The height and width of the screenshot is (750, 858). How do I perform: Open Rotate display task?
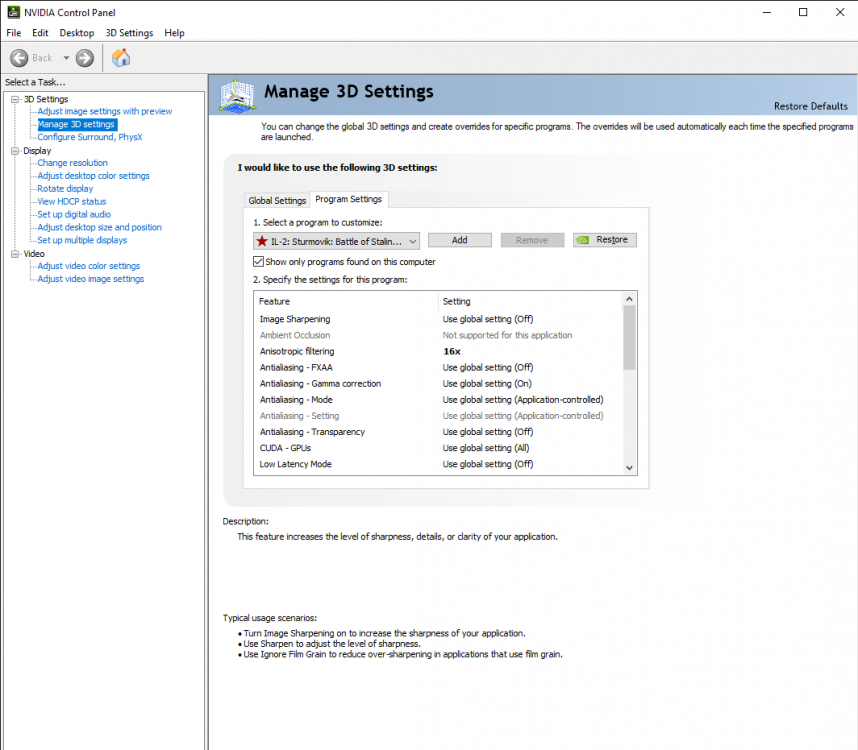pyautogui.click(x=65, y=188)
